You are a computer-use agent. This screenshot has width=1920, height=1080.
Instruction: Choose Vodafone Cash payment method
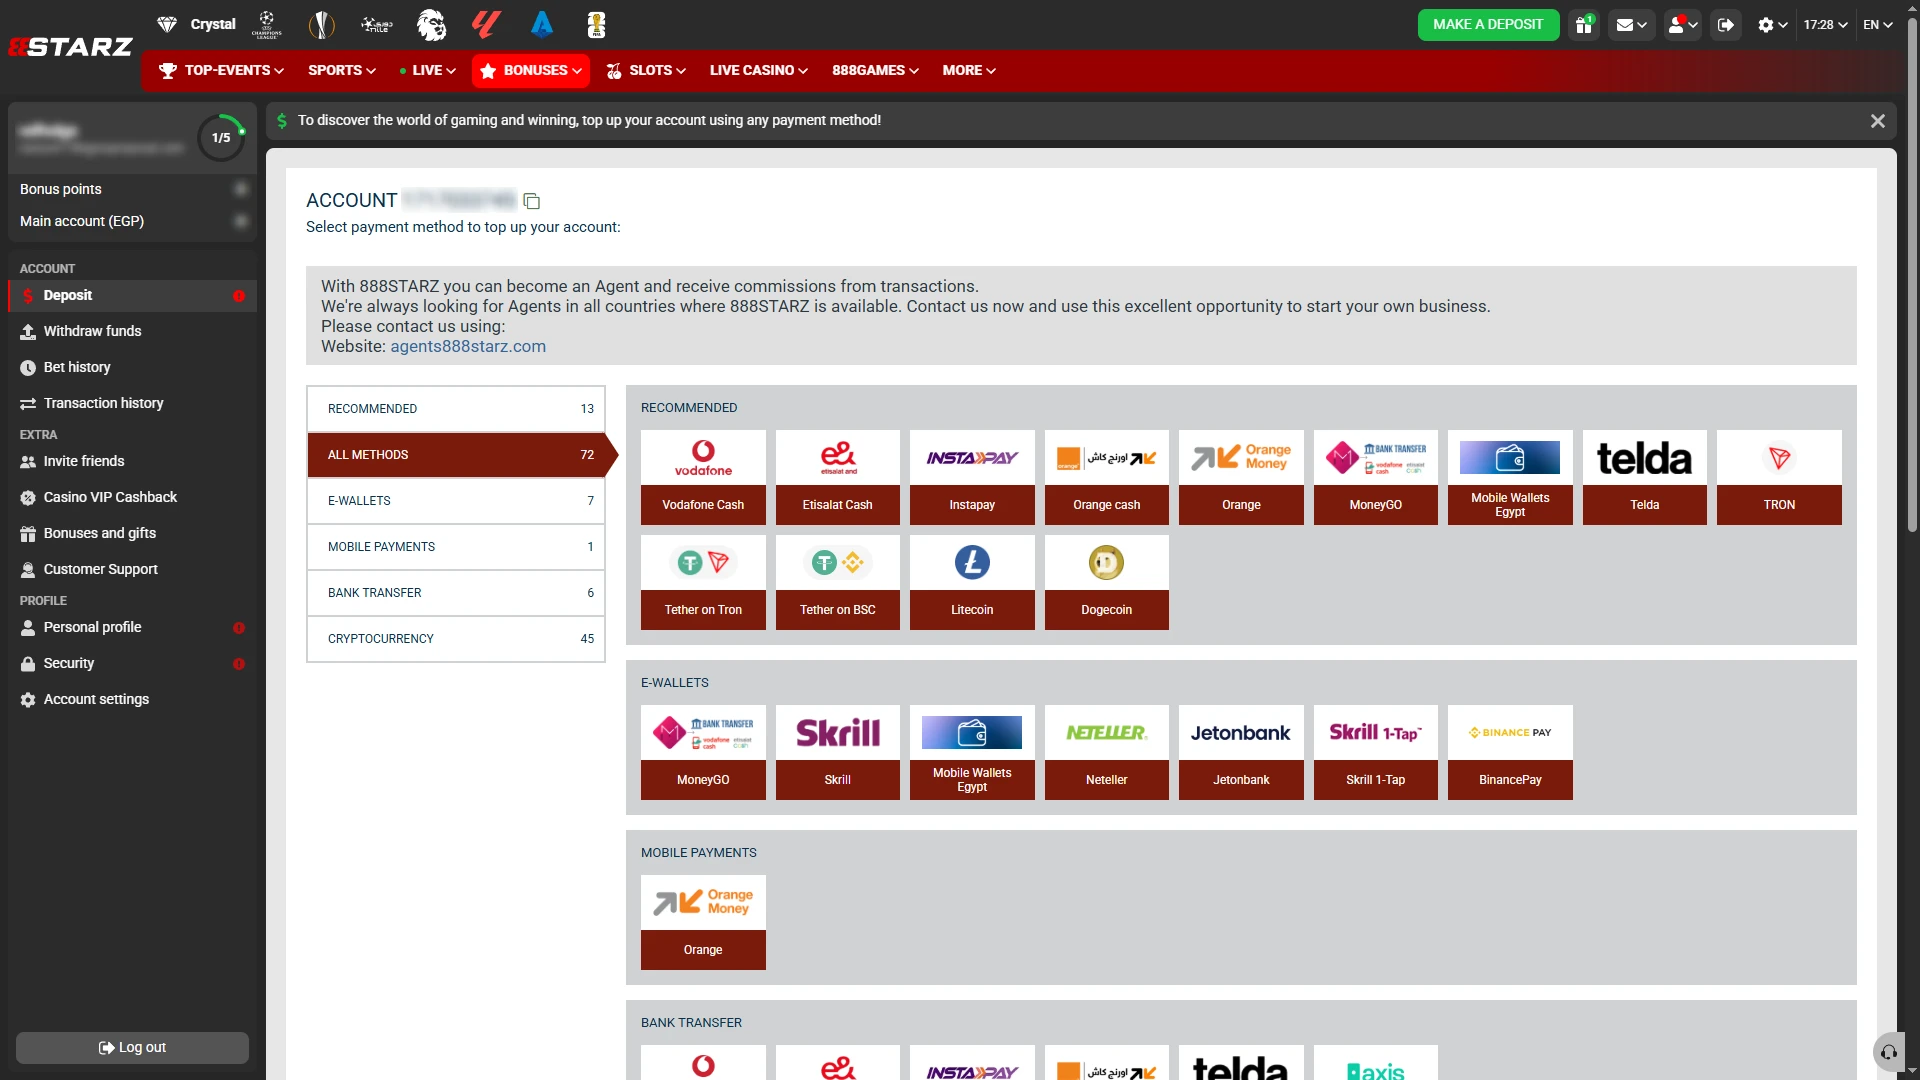click(x=703, y=478)
